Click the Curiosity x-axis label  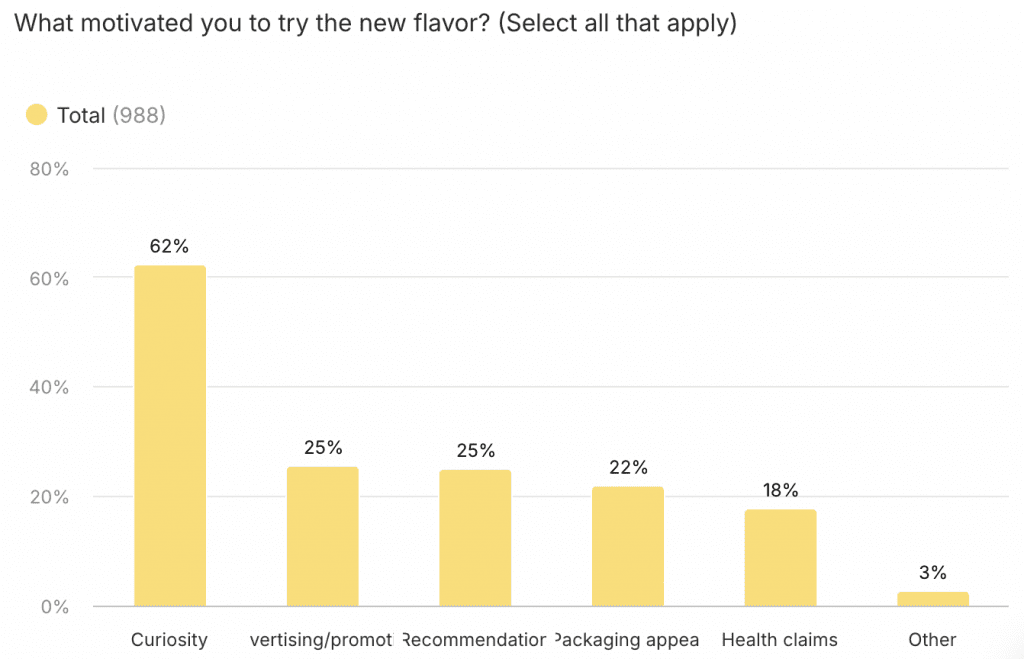tap(169, 640)
